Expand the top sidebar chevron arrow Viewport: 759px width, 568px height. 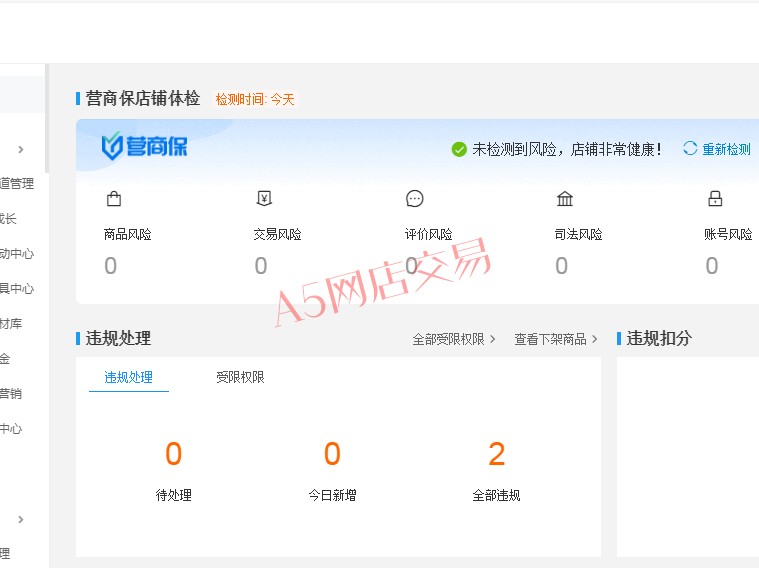[x=21, y=150]
